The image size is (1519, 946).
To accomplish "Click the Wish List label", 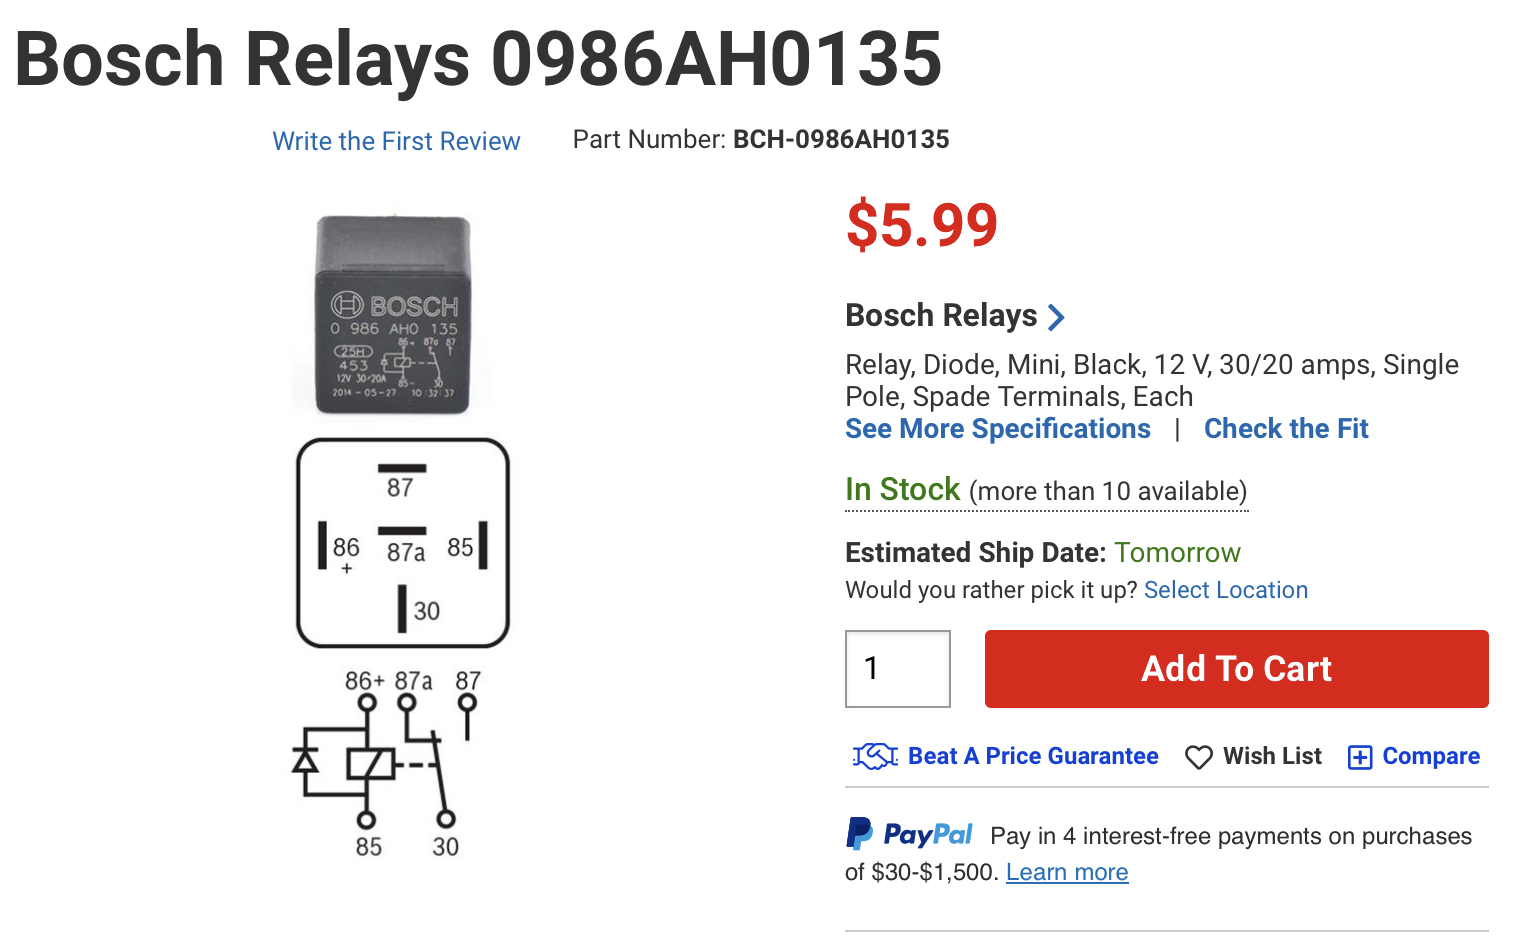I will pyautogui.click(x=1272, y=756).
